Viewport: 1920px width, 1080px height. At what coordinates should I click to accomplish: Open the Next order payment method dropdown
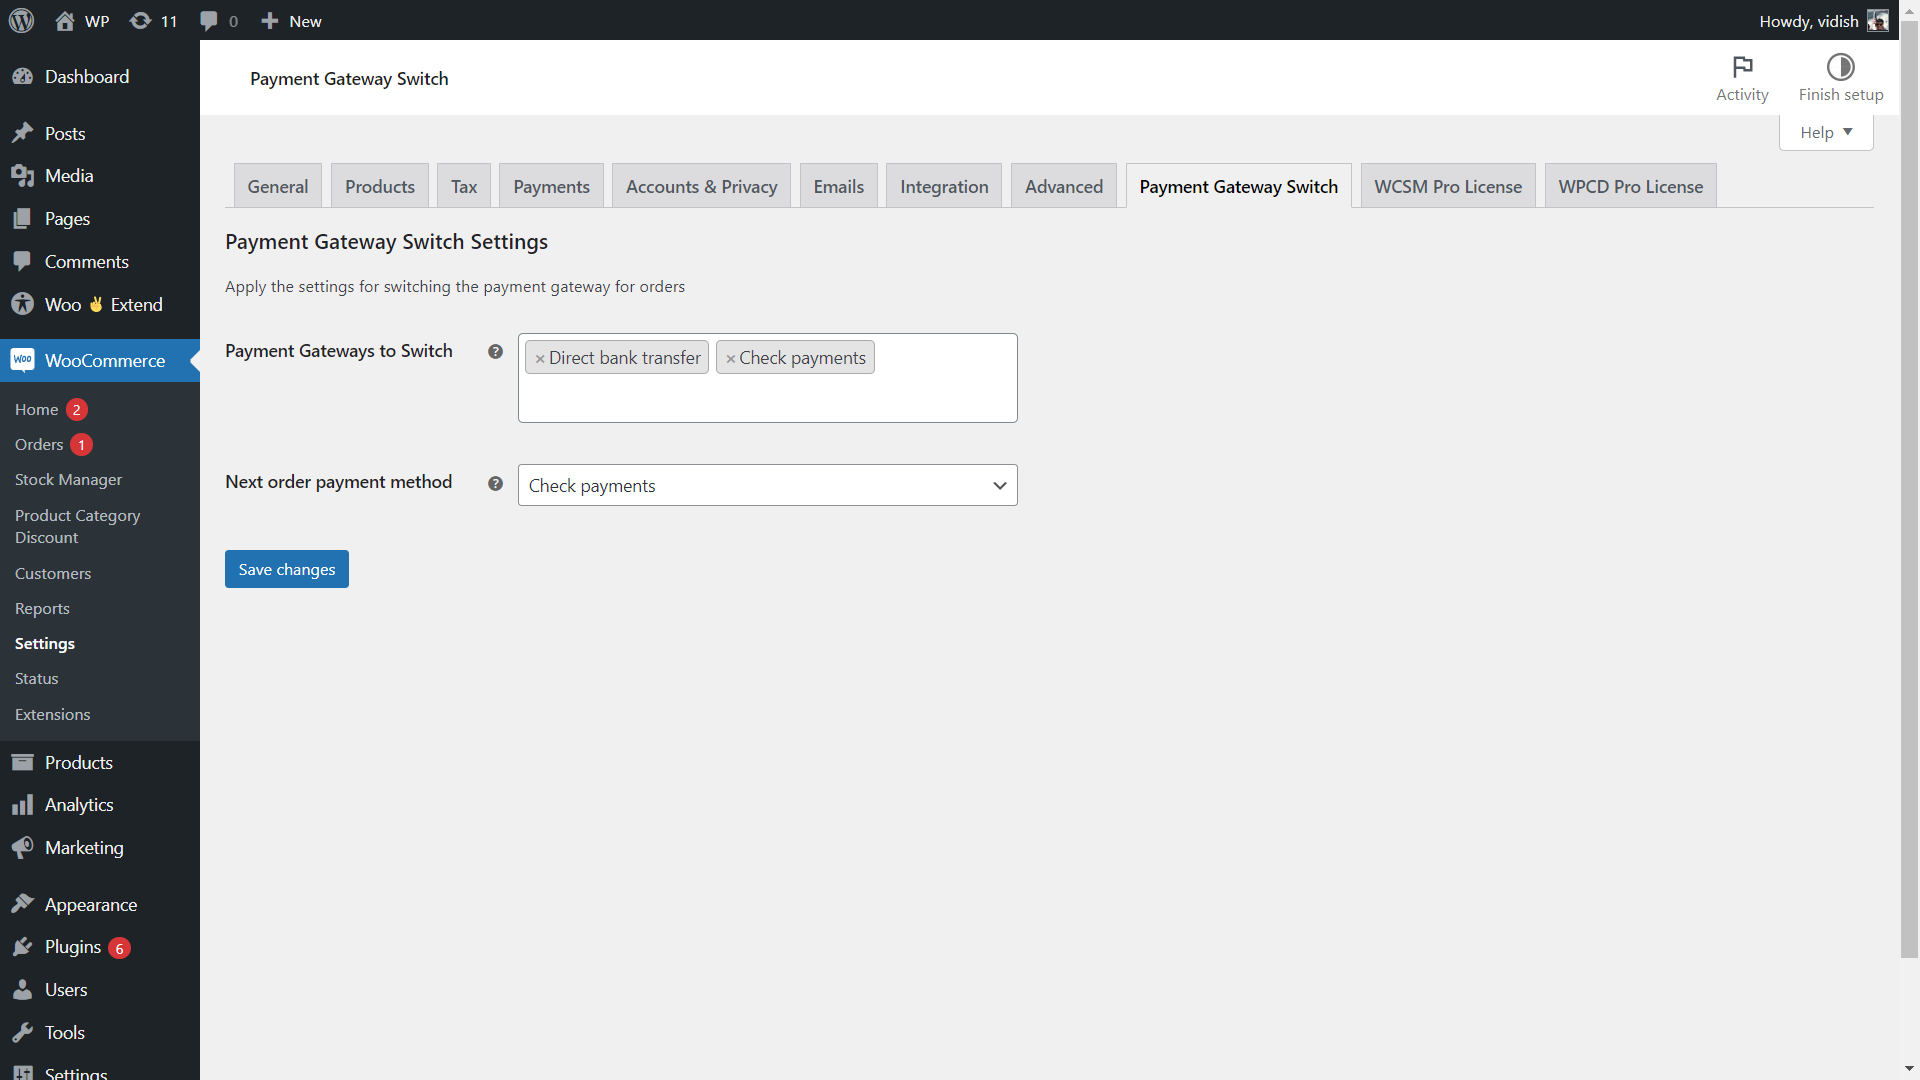tap(767, 486)
